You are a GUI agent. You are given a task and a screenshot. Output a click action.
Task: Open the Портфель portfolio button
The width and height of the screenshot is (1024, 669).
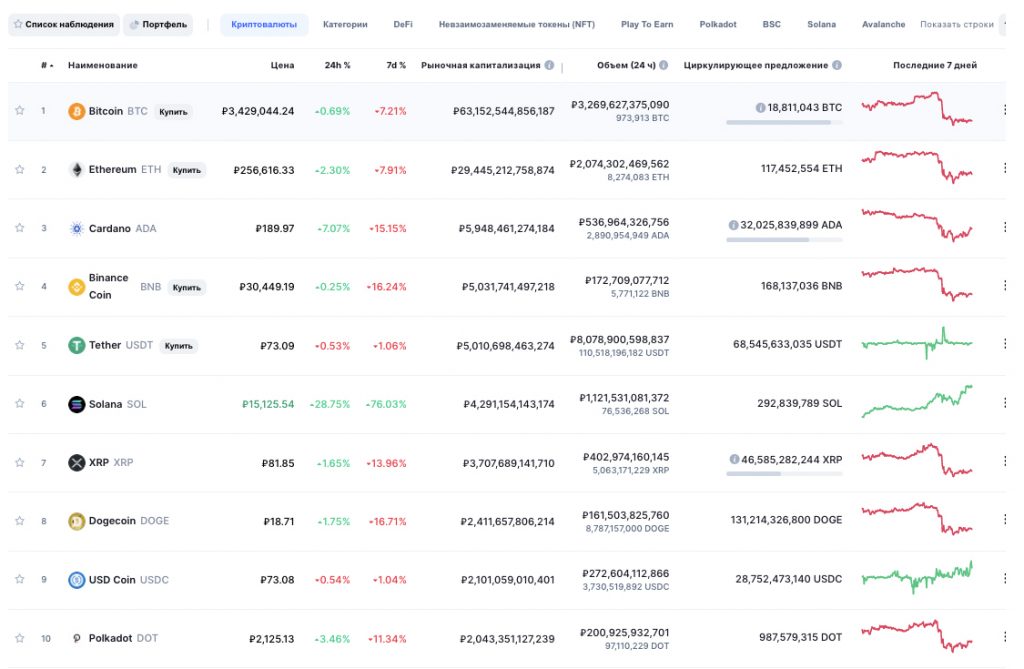[x=158, y=24]
